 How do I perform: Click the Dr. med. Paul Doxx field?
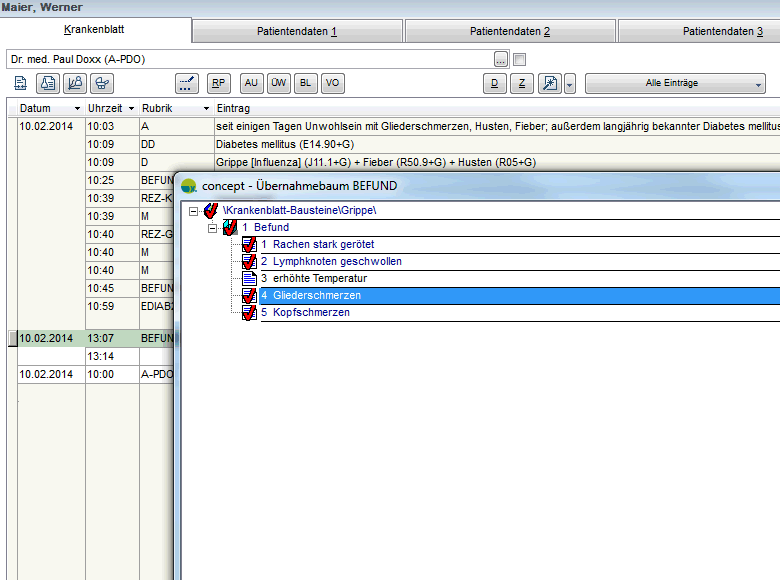pos(250,59)
